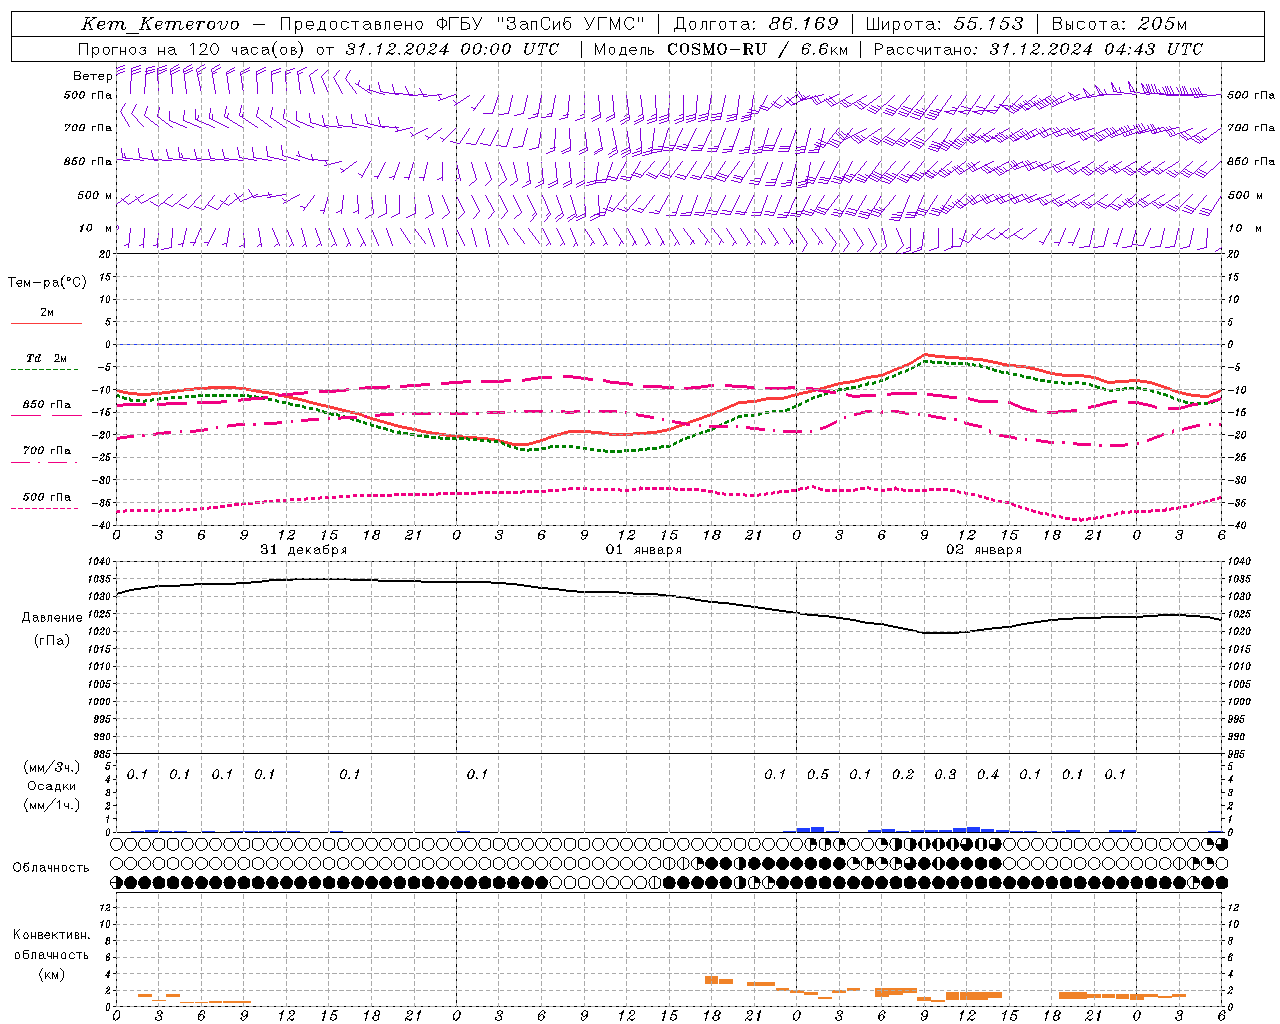Click the Осадки precipitation label

point(52,786)
